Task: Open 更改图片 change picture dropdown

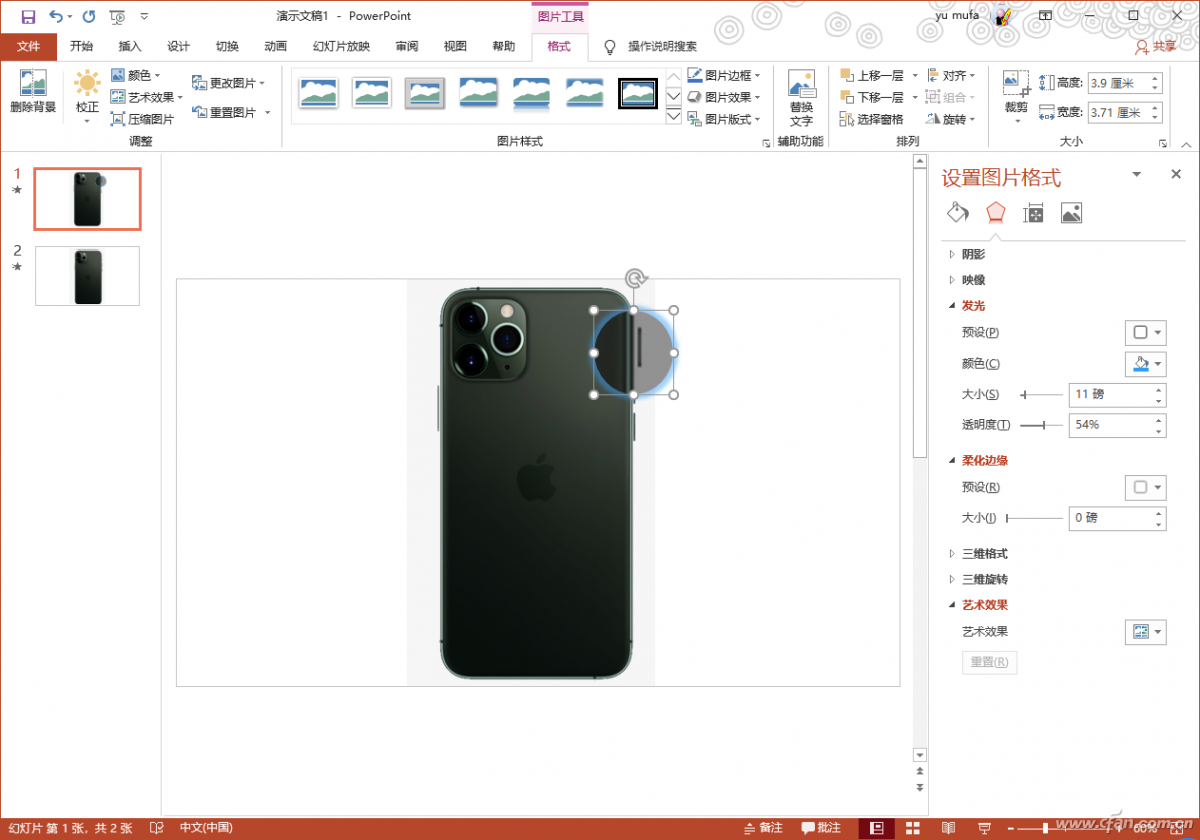Action: tap(229, 83)
